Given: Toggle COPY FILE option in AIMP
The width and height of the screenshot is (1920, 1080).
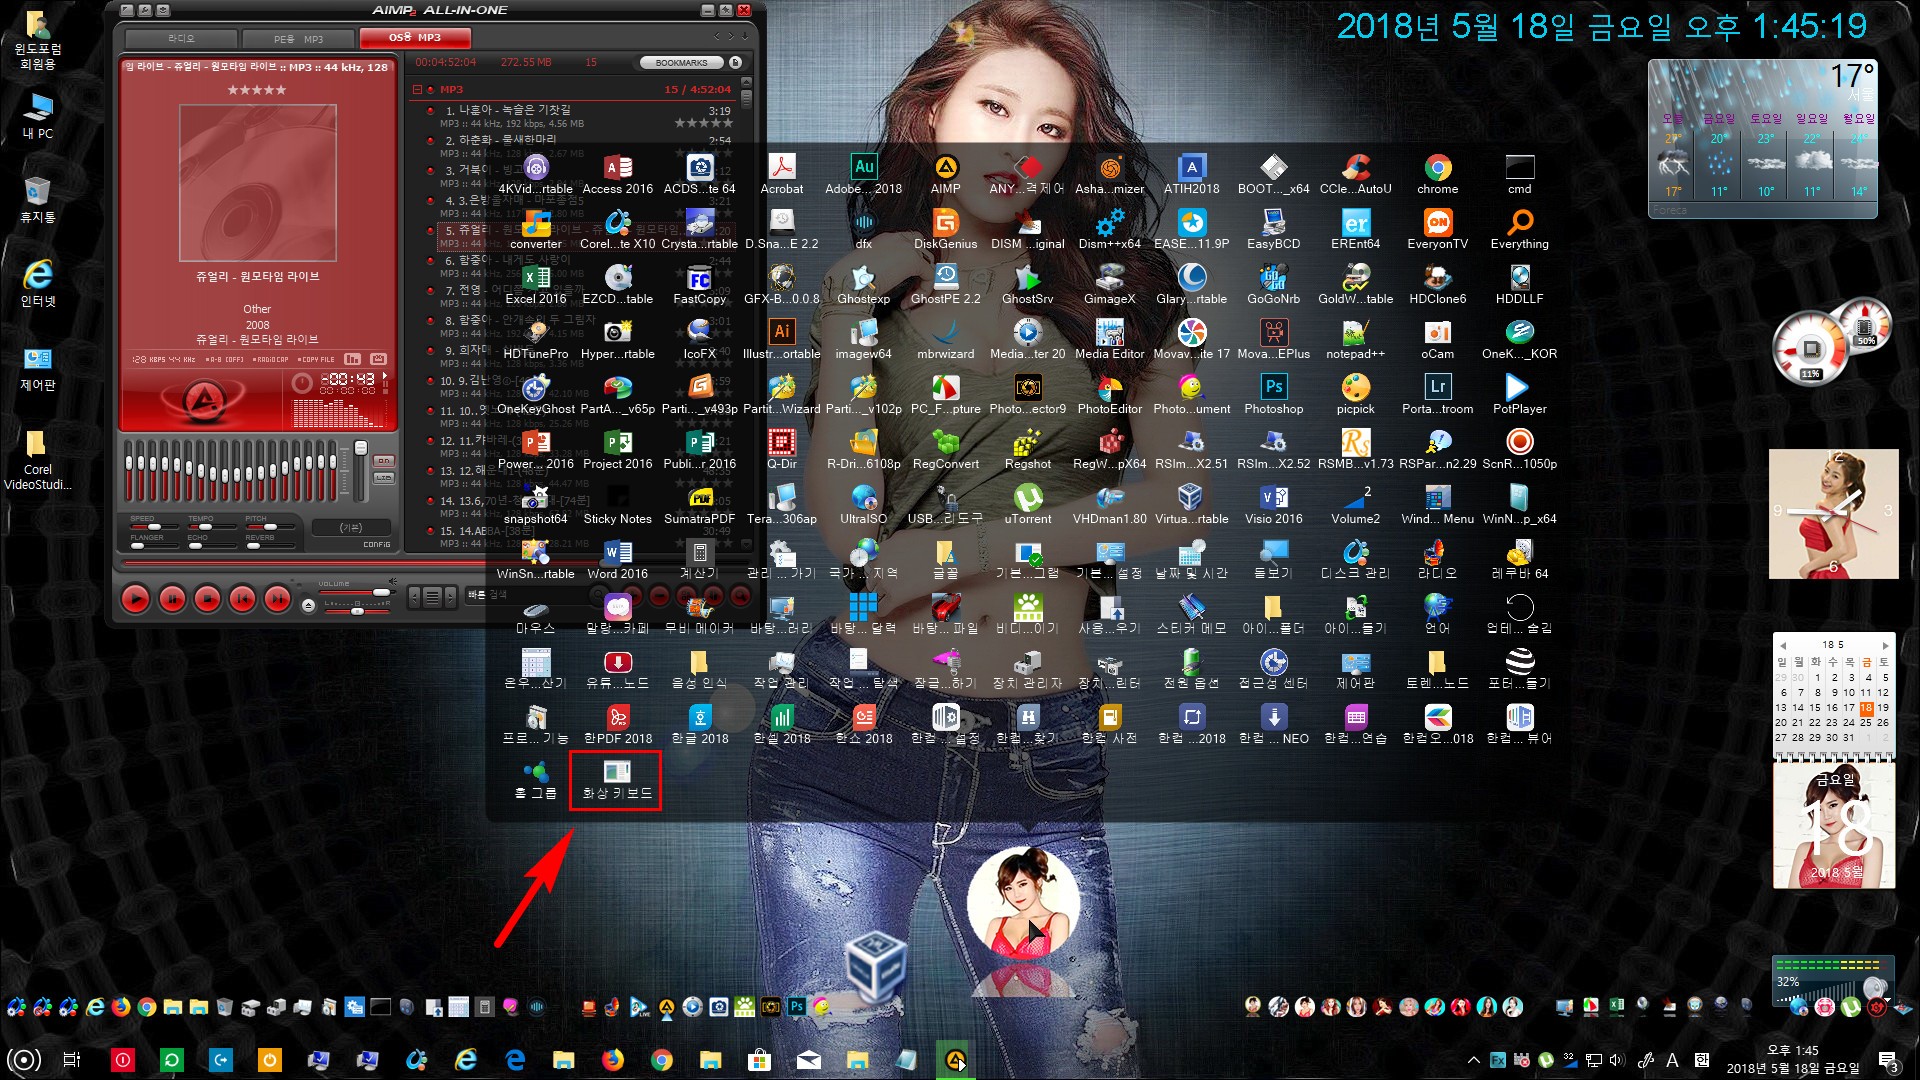Looking at the screenshot, I should [x=318, y=359].
